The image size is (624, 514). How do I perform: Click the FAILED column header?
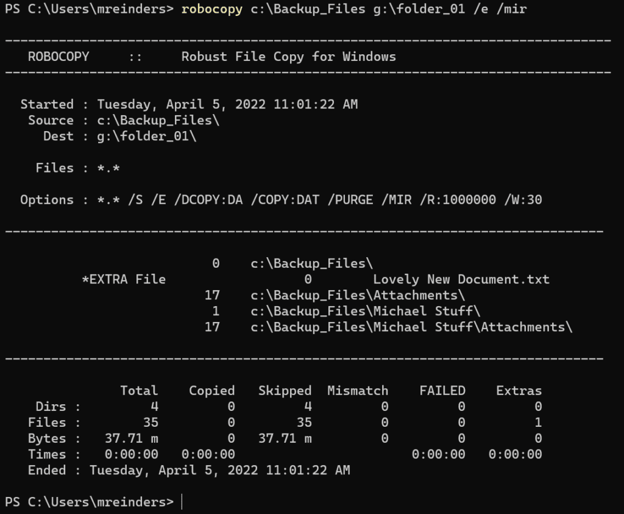pos(442,391)
